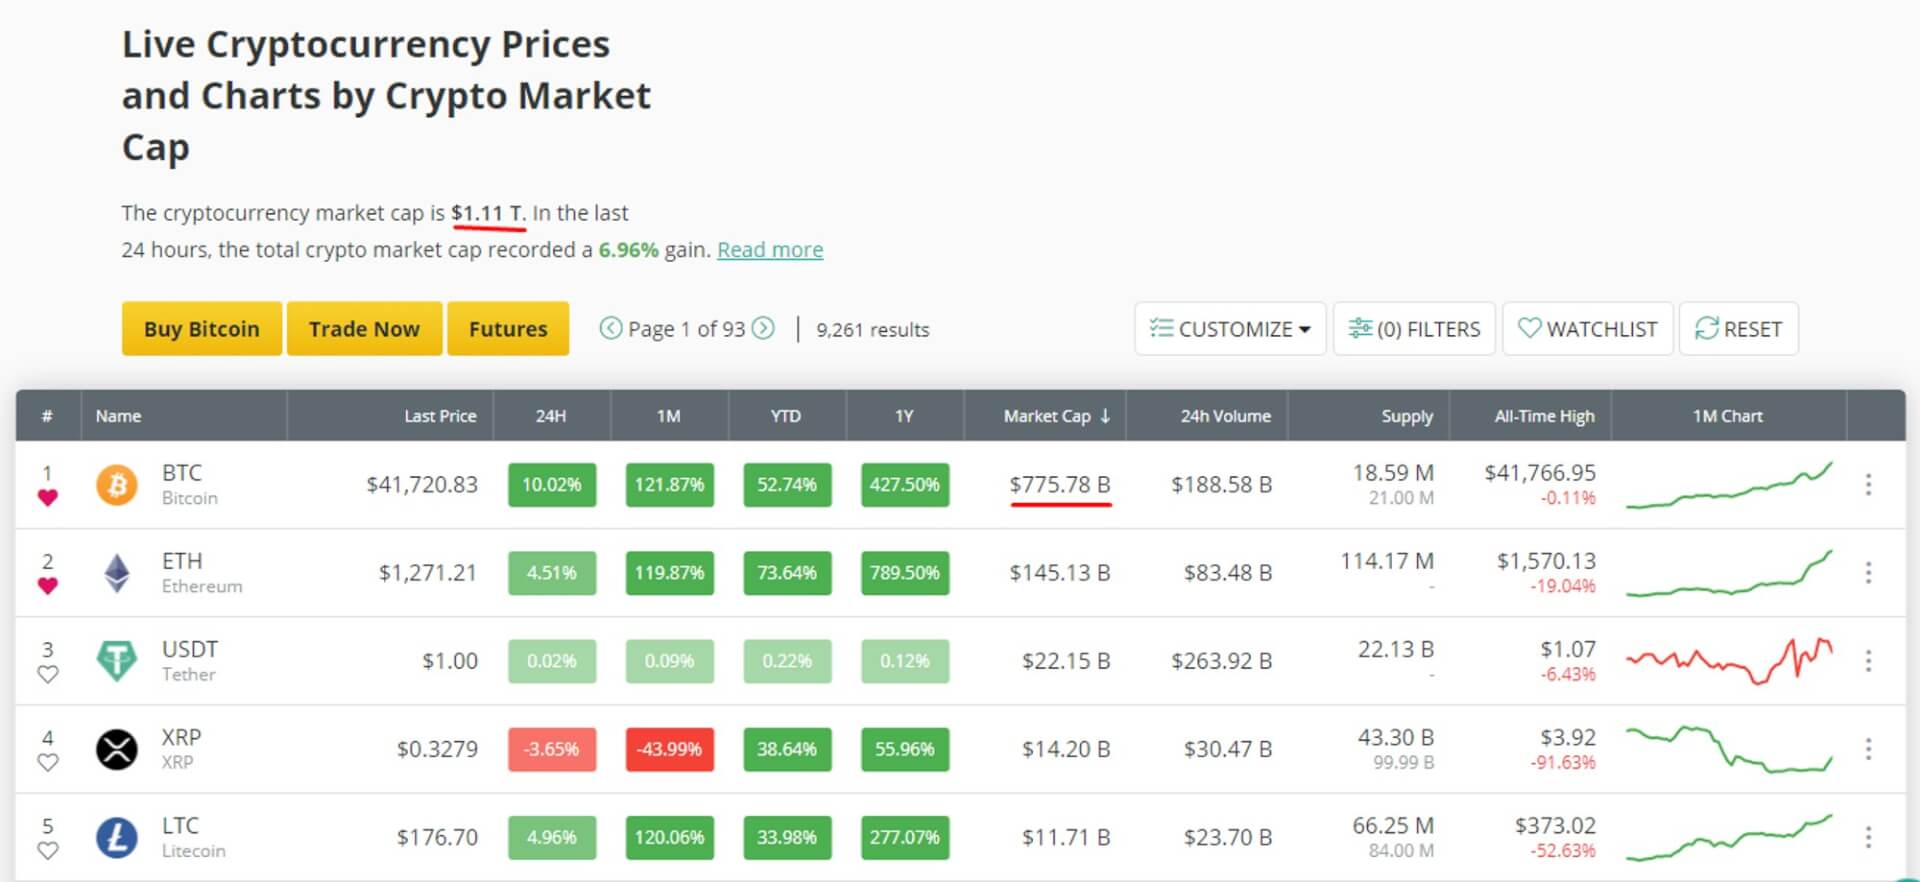Click the RESET button
The width and height of the screenshot is (1920, 882).
1739,328
